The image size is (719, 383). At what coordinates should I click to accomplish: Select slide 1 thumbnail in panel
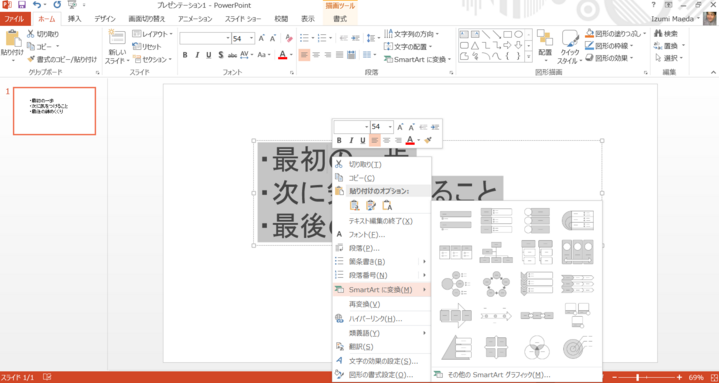[x=55, y=111]
